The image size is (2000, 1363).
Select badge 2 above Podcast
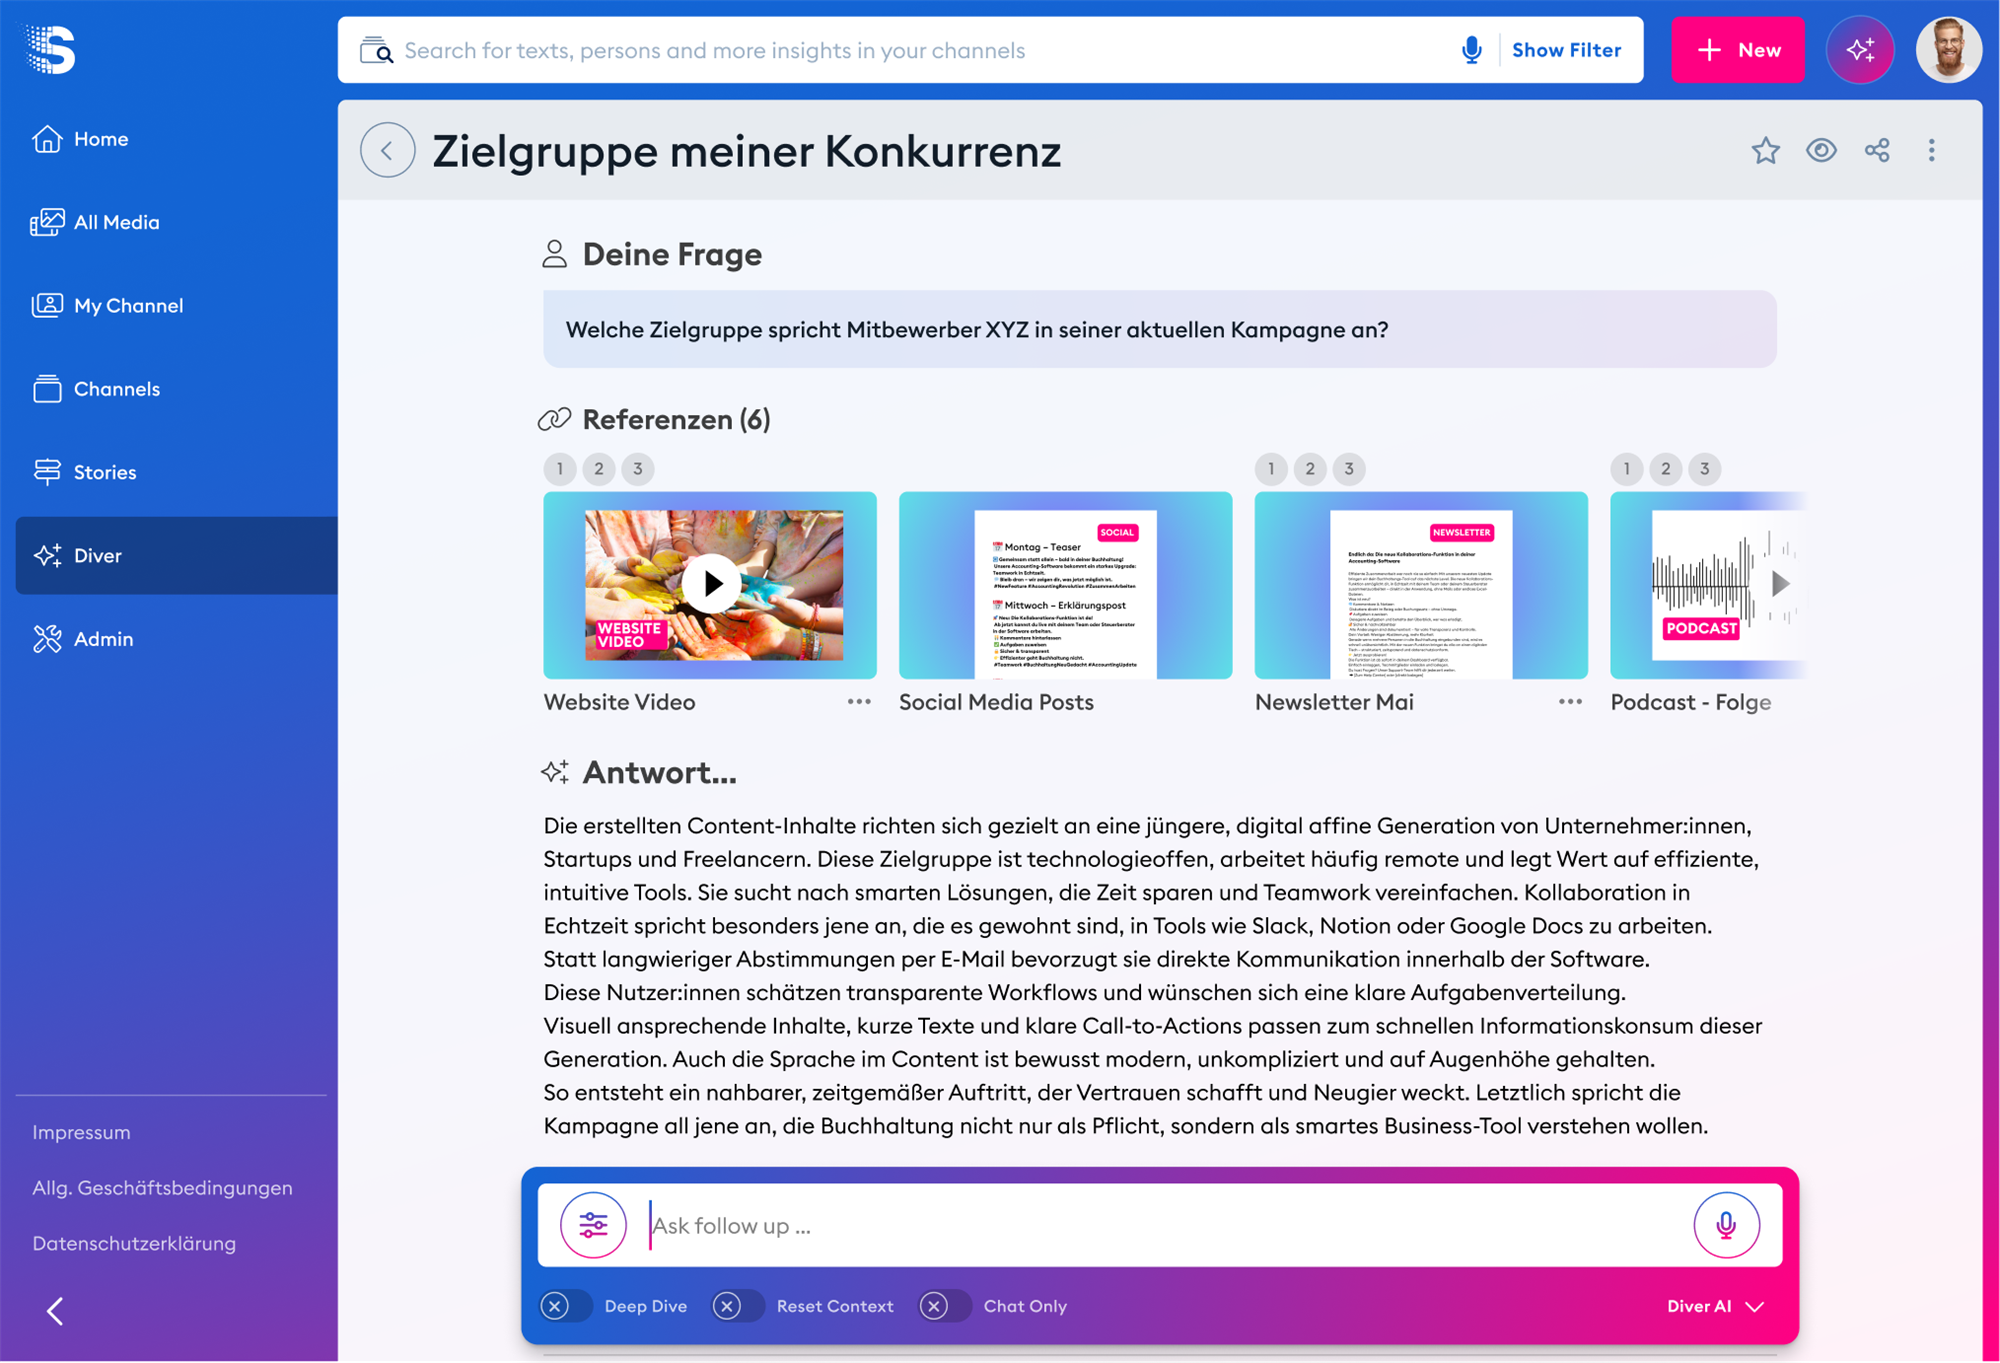click(1666, 468)
